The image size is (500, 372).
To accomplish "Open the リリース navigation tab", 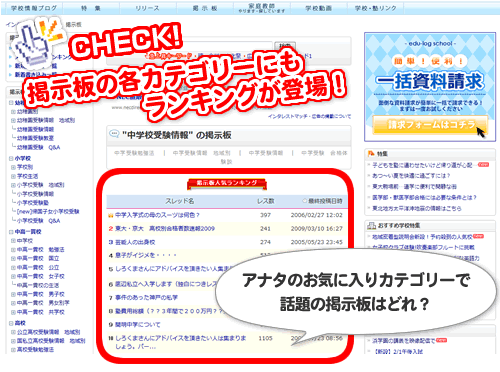I will coord(147,8).
